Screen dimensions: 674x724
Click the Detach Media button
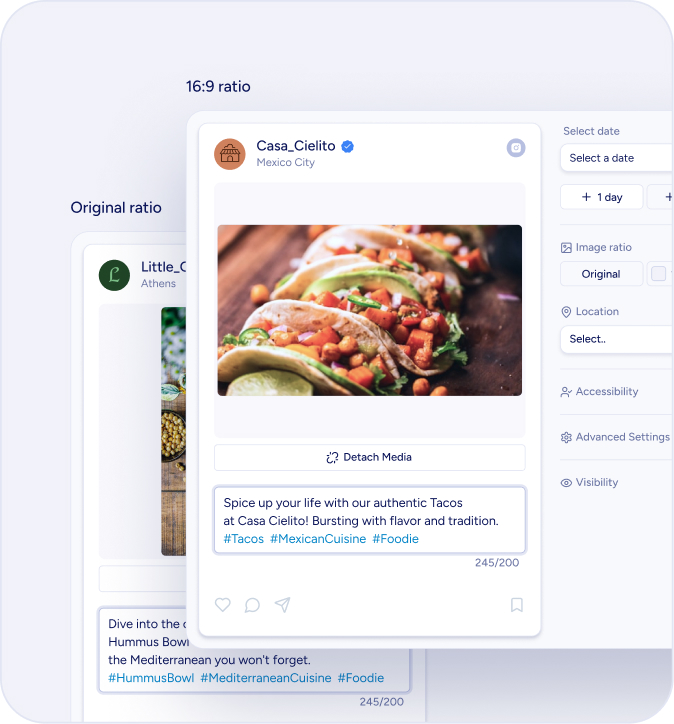(369, 457)
